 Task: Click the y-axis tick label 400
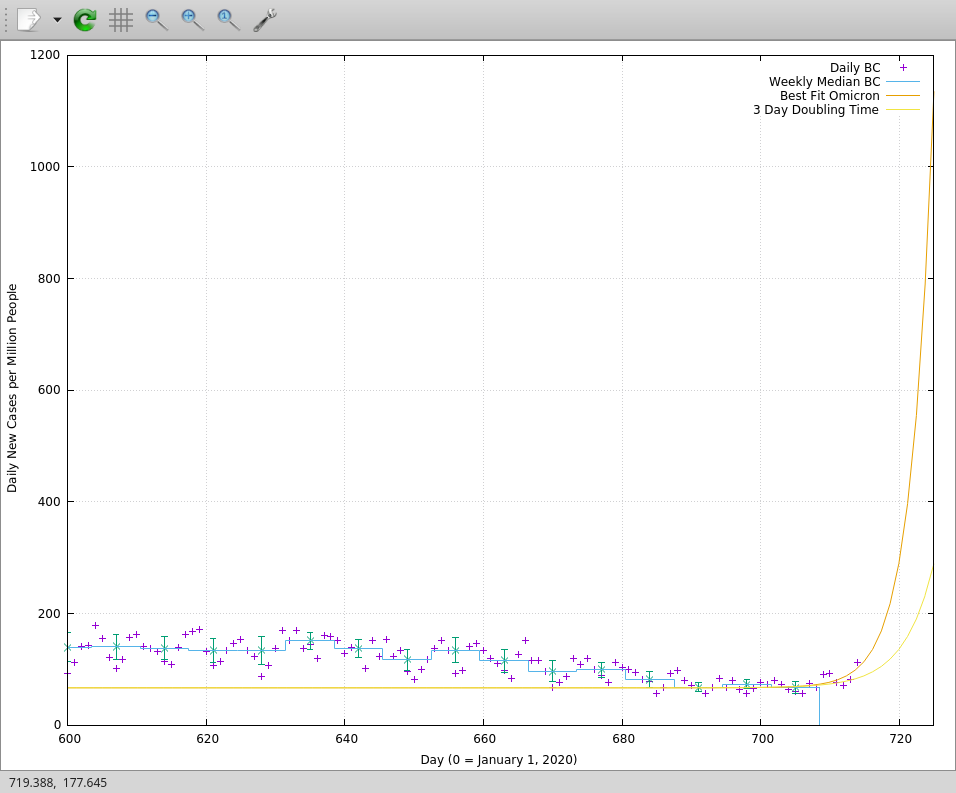[49, 502]
